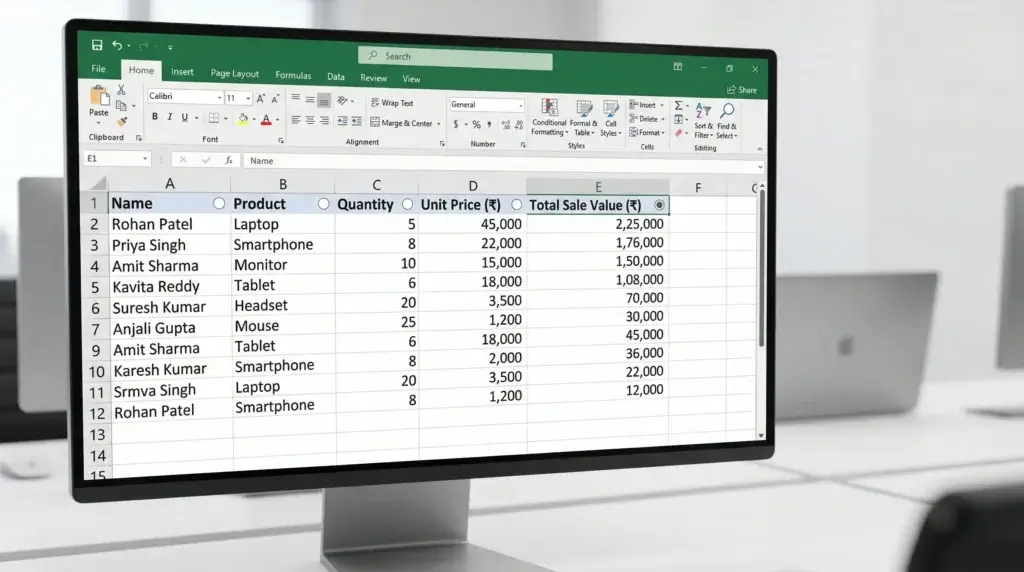Screen dimensions: 1024x572
Task: Click the Undo arrow icon
Action: pos(117,45)
